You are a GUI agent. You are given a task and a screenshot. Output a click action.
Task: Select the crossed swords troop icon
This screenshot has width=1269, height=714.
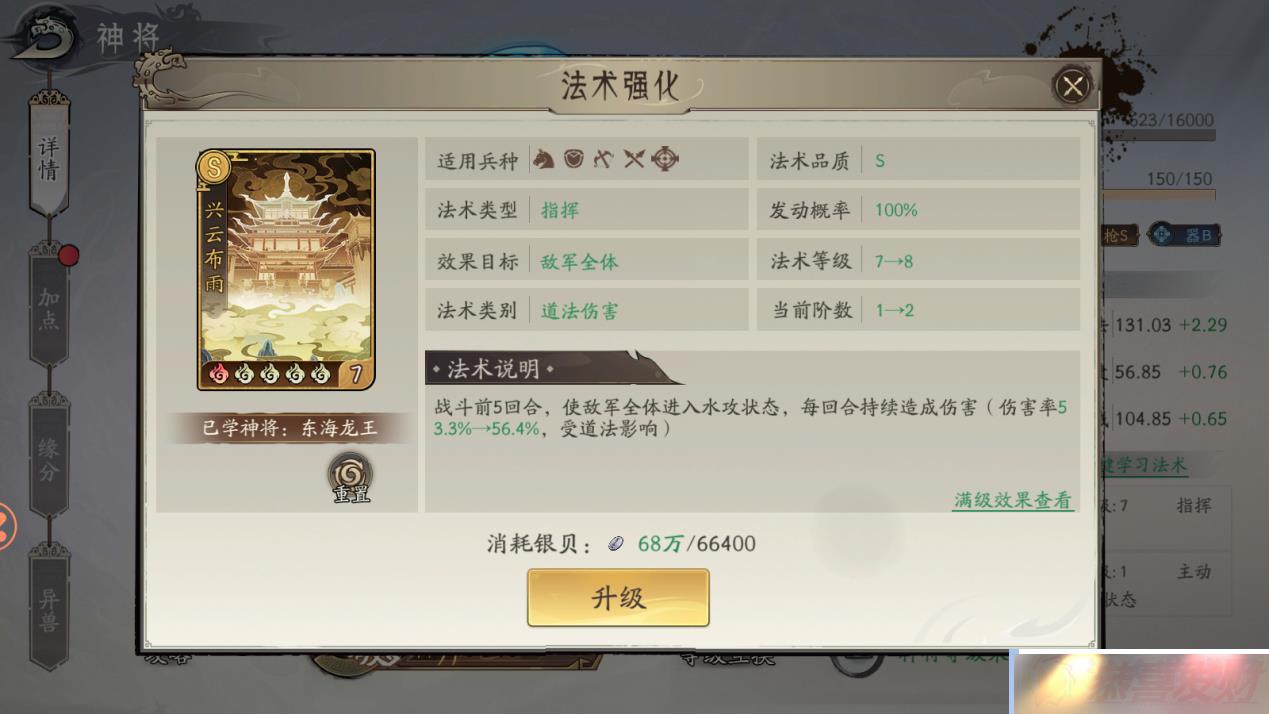point(634,159)
